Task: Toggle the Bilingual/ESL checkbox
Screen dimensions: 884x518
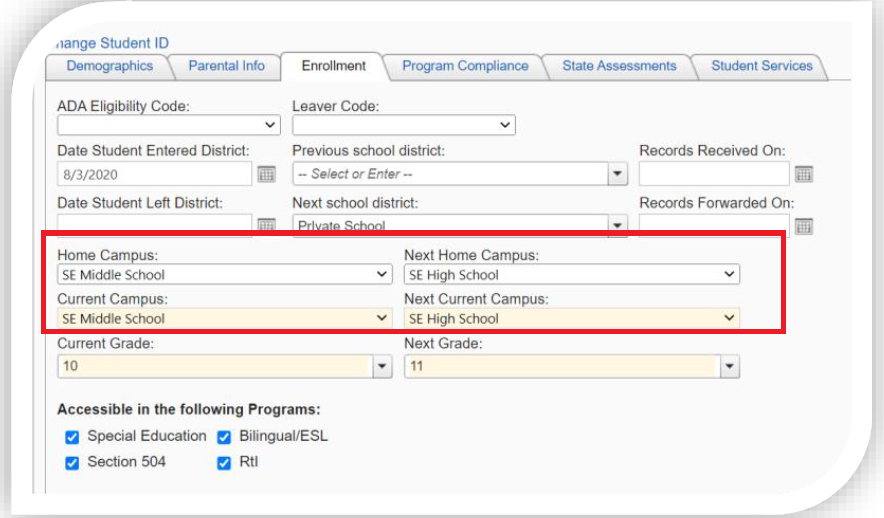Action: [224, 436]
